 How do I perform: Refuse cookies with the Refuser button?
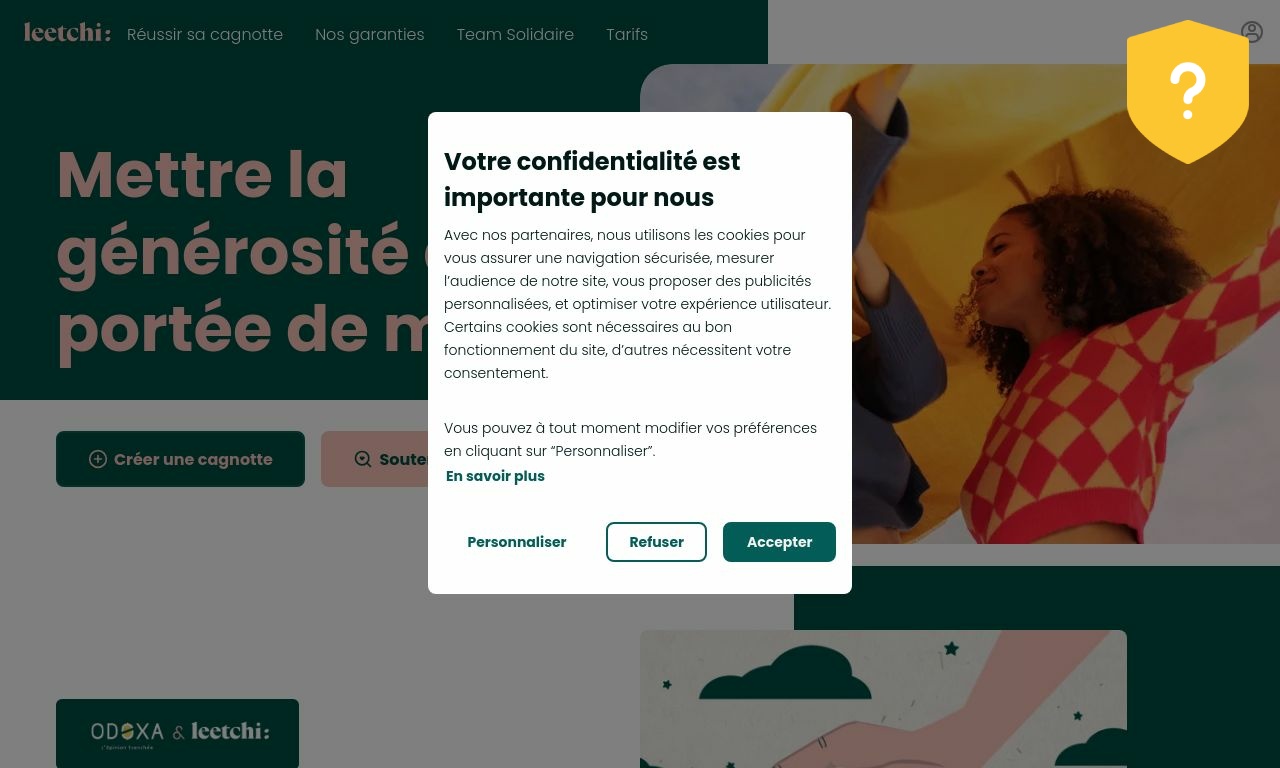[x=656, y=542]
